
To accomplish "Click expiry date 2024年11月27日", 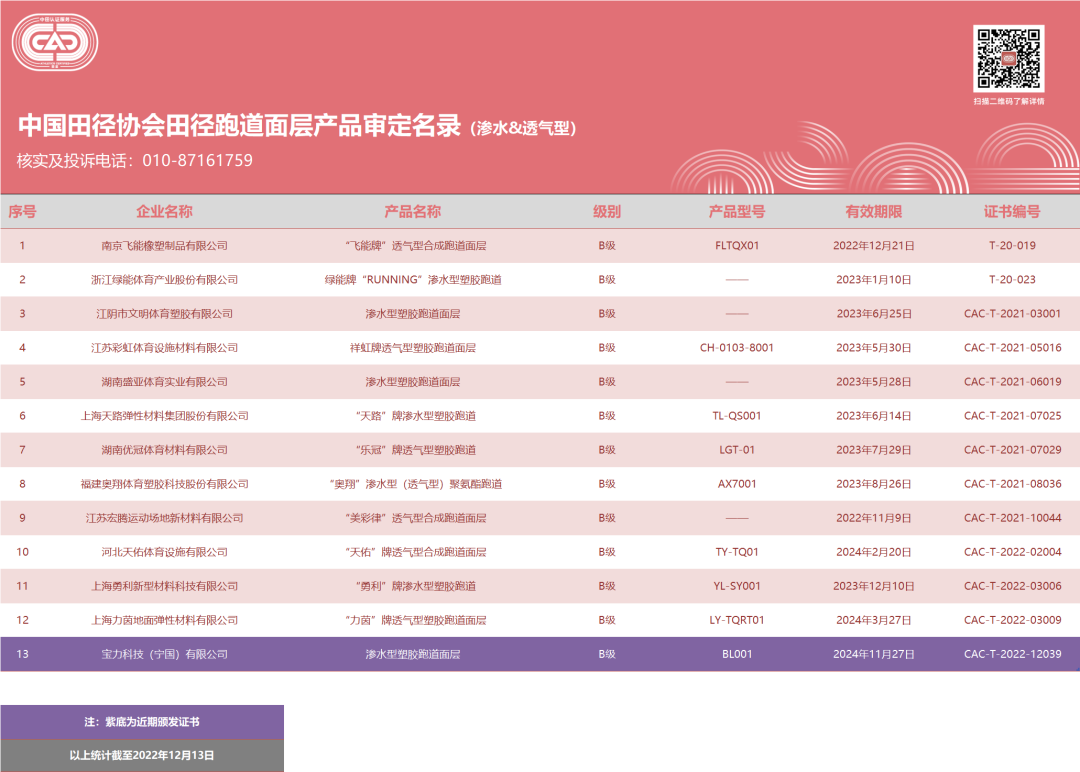I will pyautogui.click(x=873, y=654).
